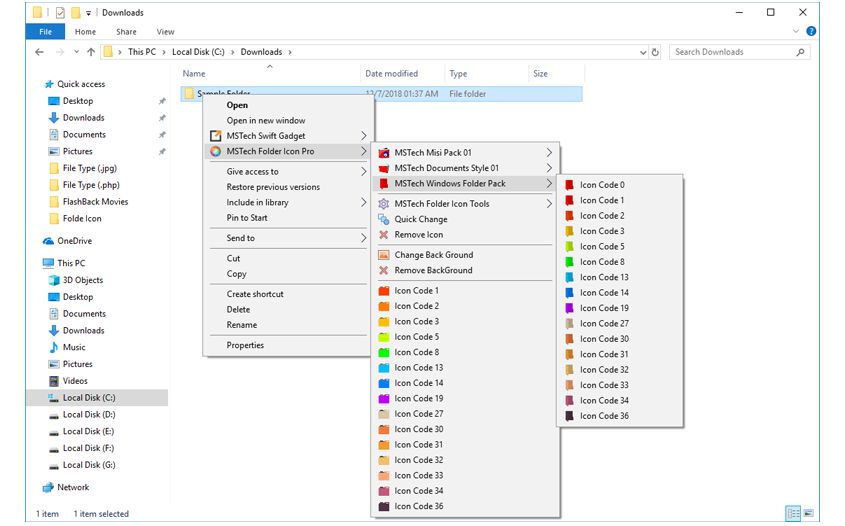
Task: Click the Quick Change icon
Action: [384, 219]
